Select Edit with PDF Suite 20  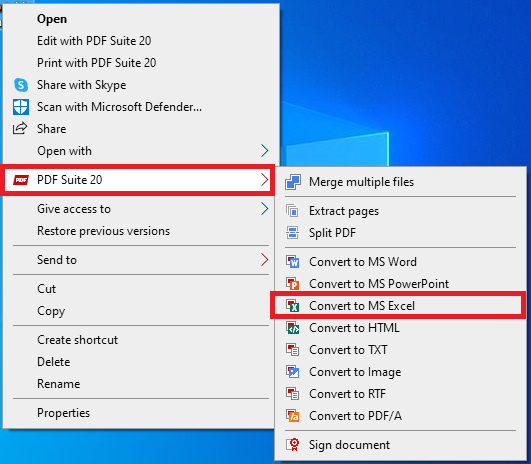94,41
